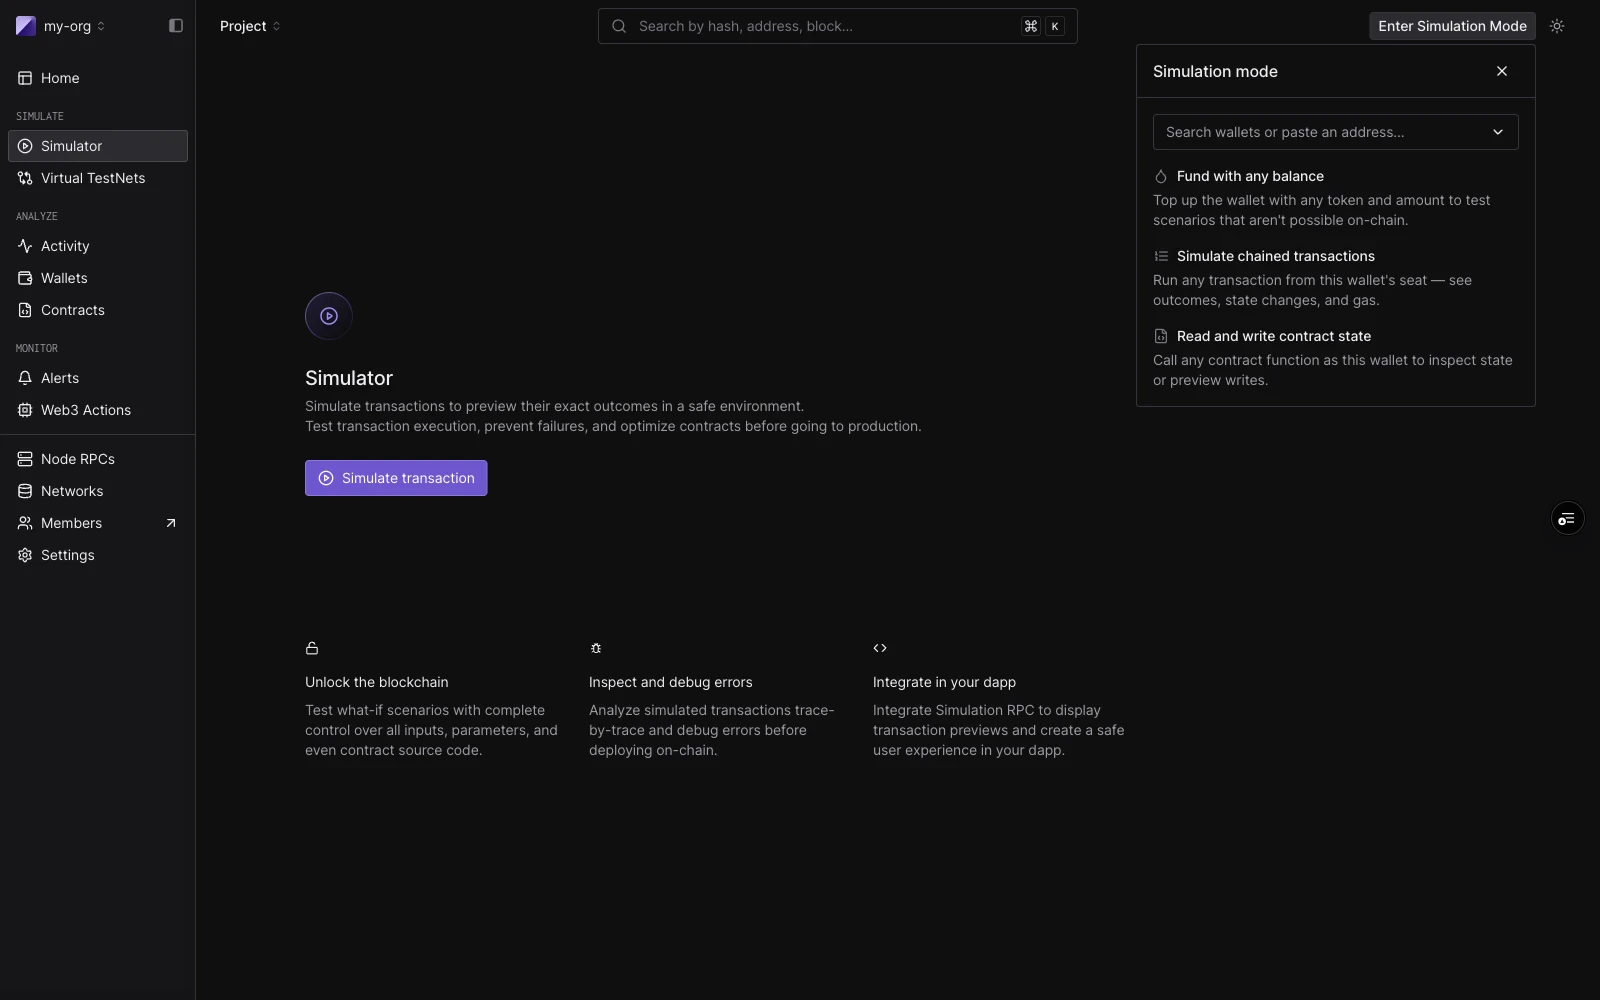Open the Project selector dropdown
This screenshot has height=1000, width=1600.
point(250,26)
